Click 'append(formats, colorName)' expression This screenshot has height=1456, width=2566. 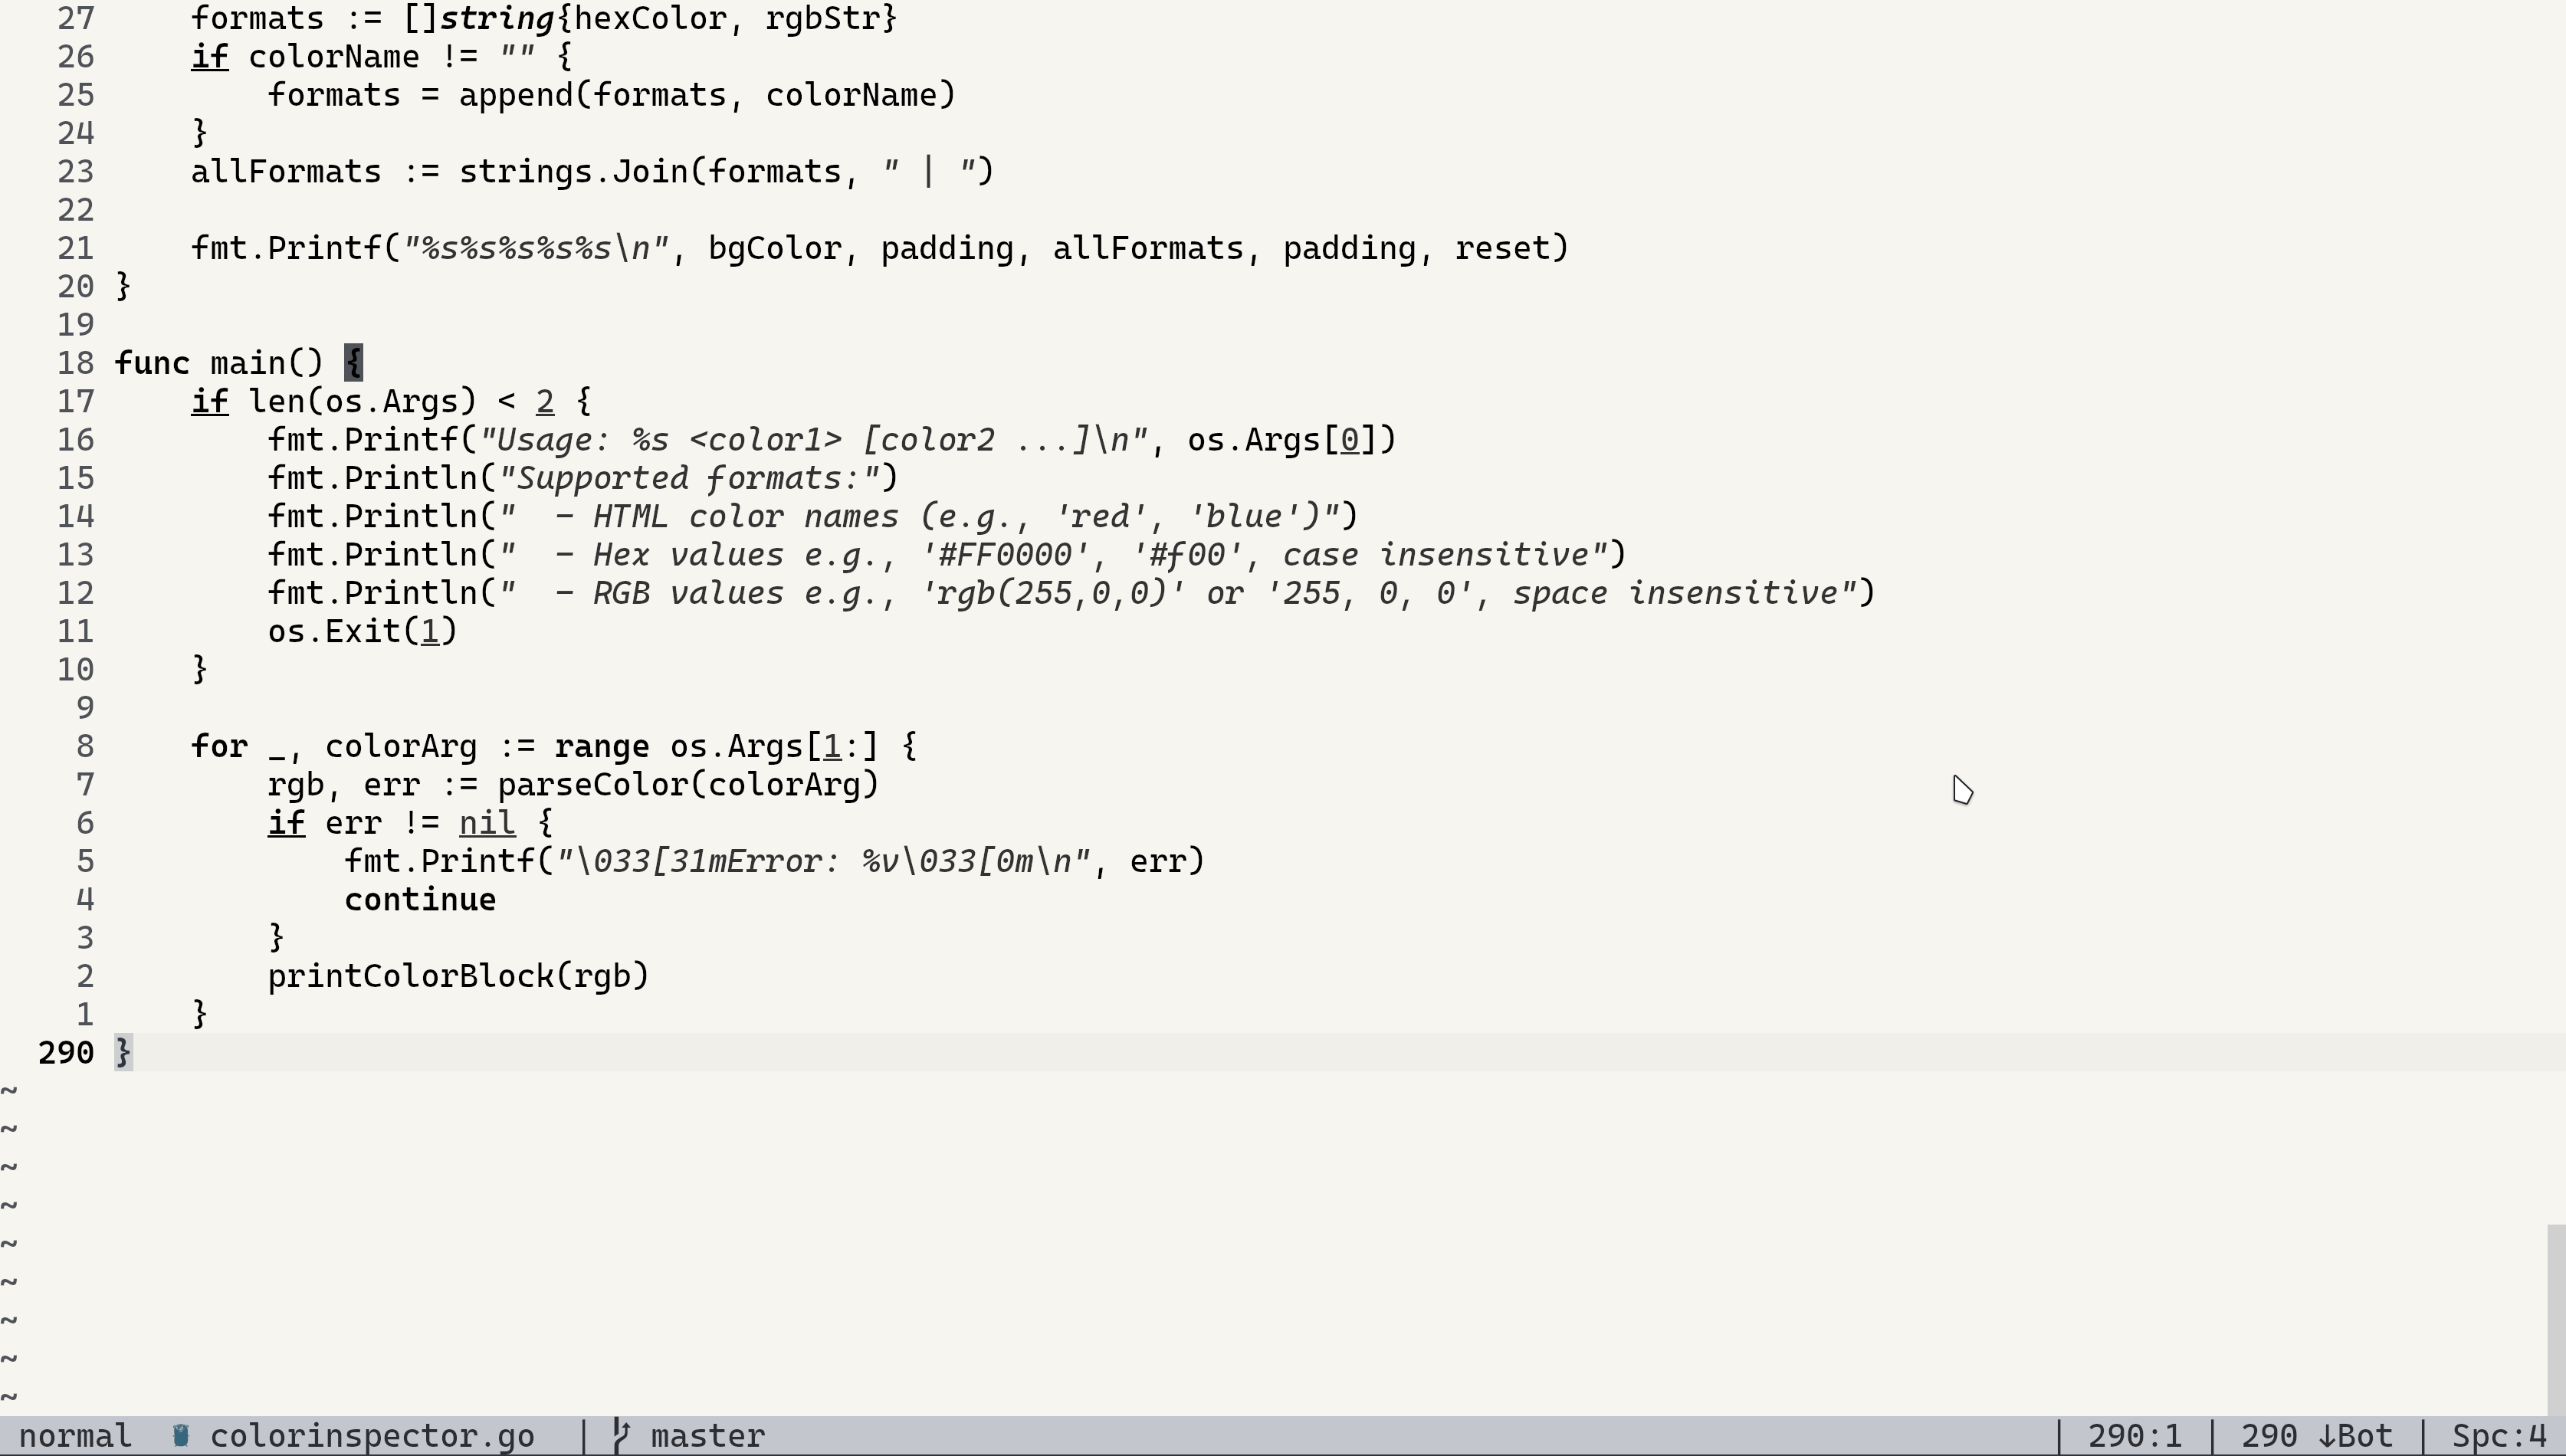pos(708,95)
